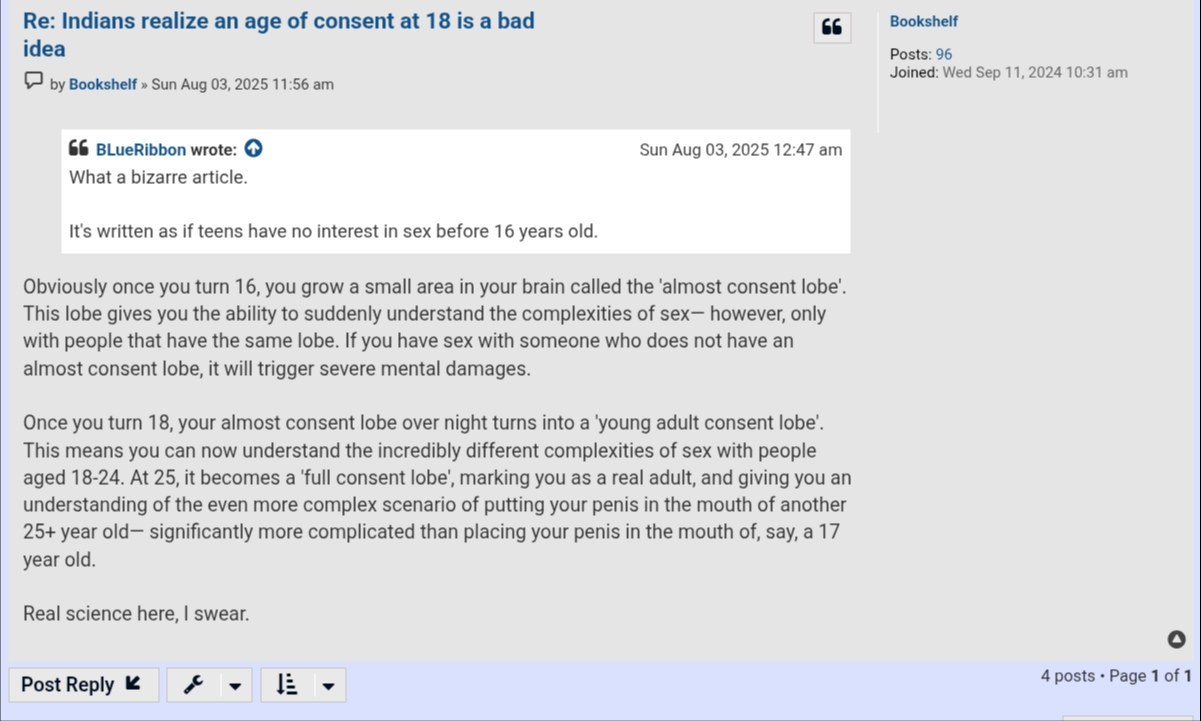This screenshot has width=1201, height=721.
Task: Expand the dropdown caret beside the wrench
Action: [x=235, y=686]
